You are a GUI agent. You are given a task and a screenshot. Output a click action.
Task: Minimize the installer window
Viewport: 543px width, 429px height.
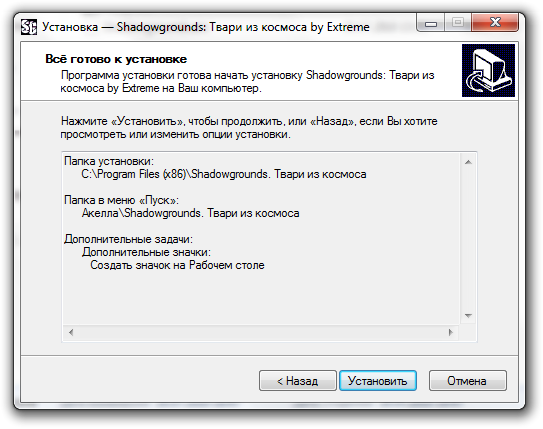click(x=430, y=24)
